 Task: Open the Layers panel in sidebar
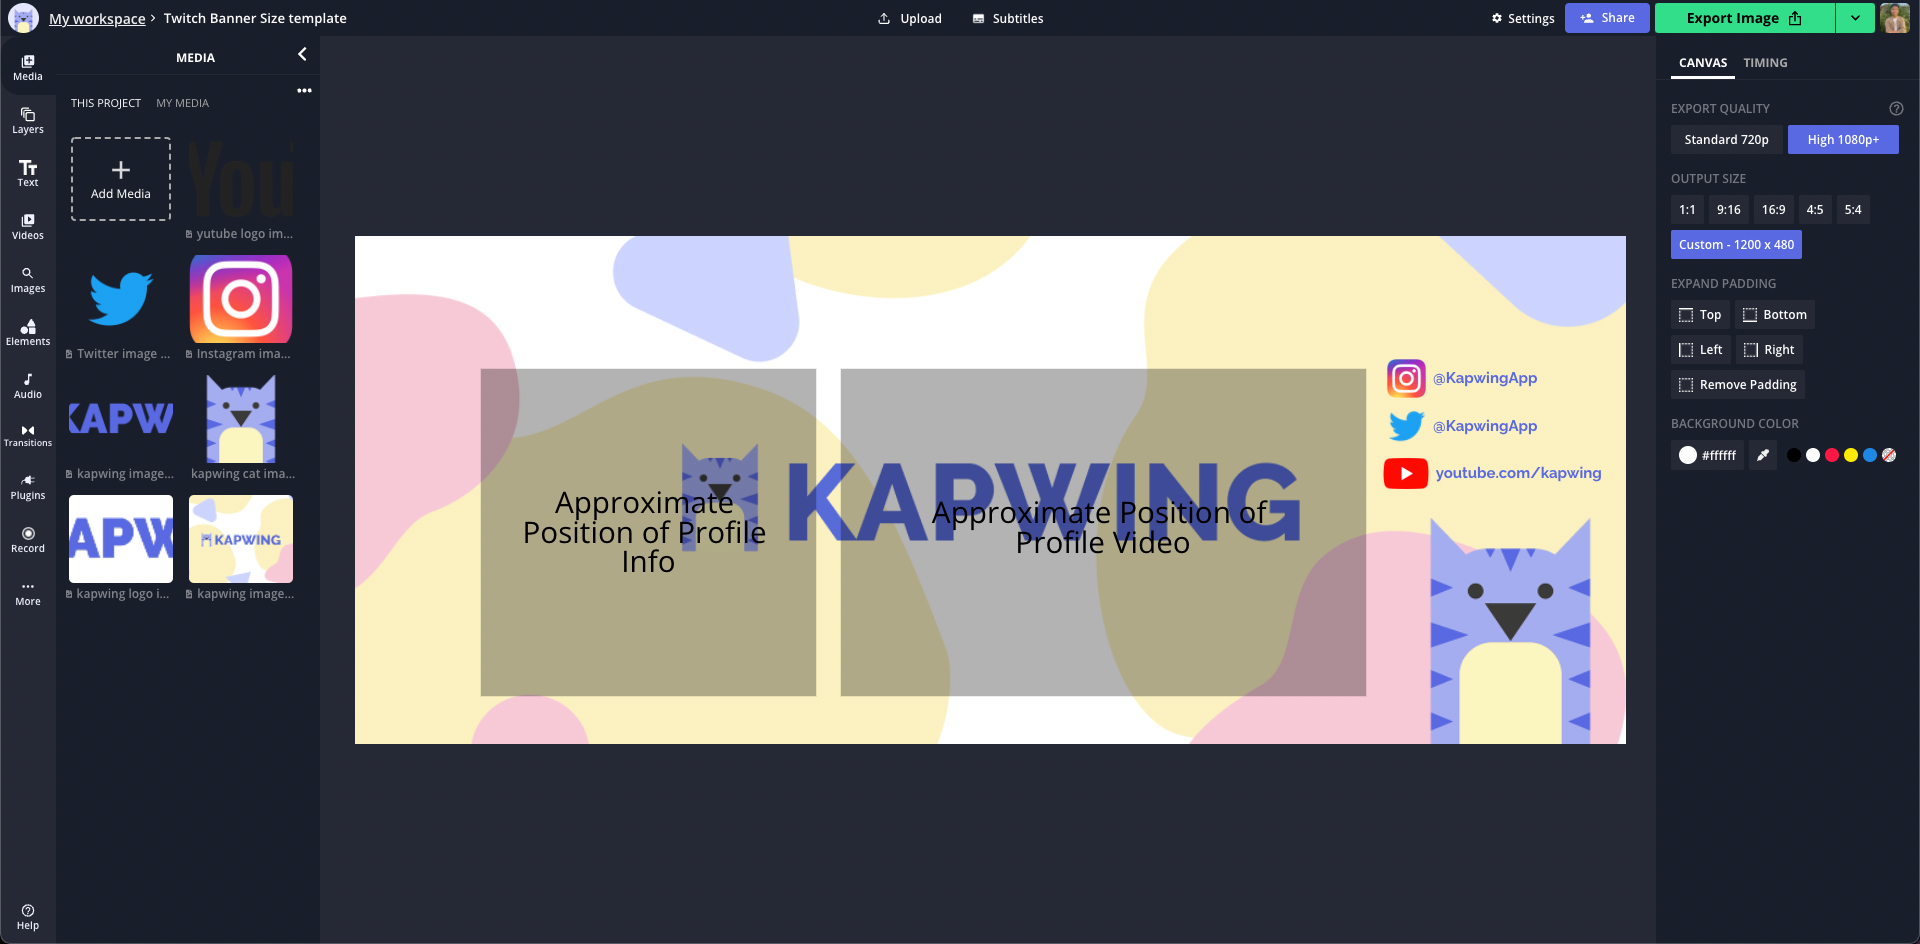pyautogui.click(x=28, y=121)
